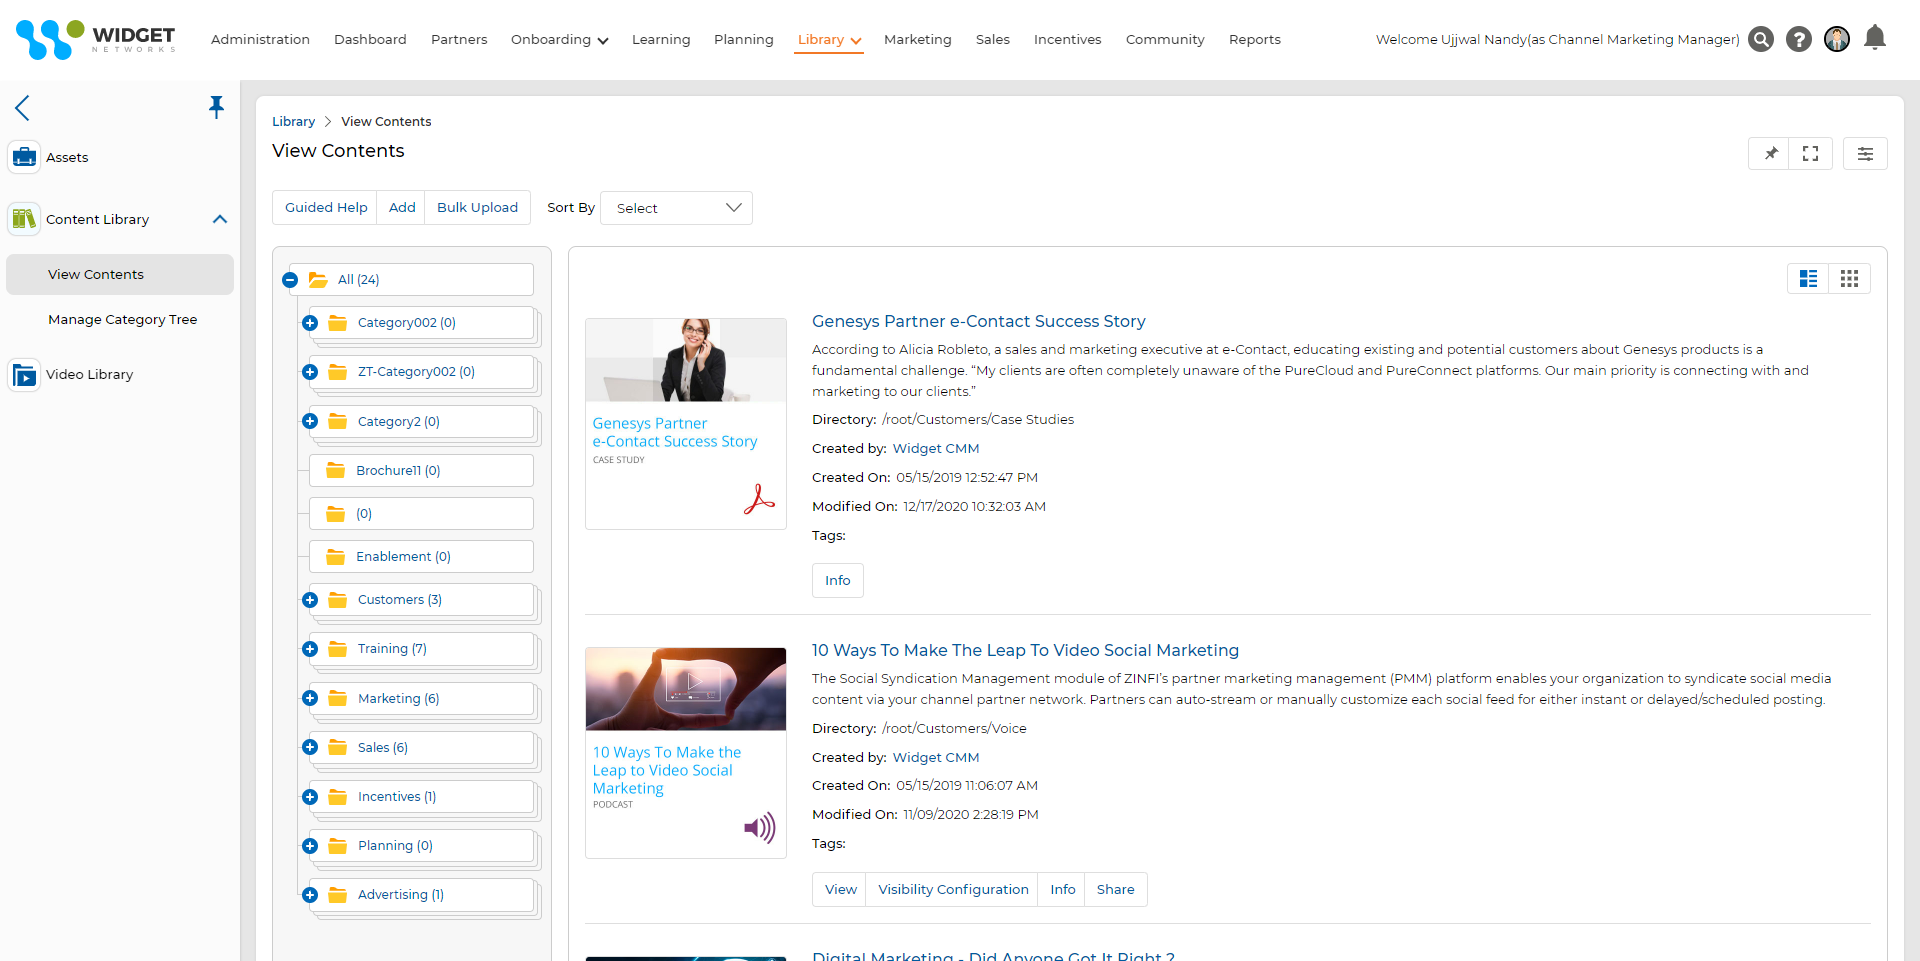
Task: Open the notifications bell
Action: (x=1875, y=38)
